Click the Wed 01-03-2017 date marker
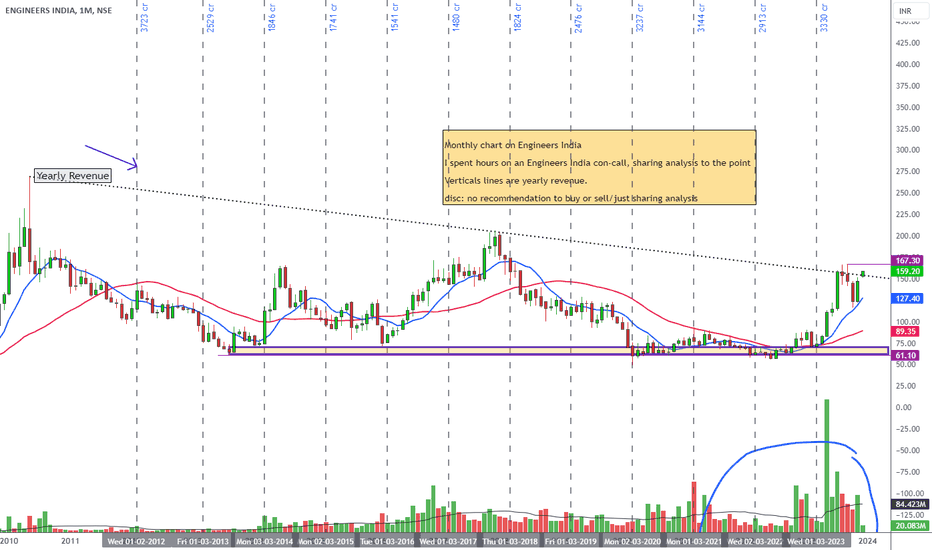This screenshot has height=550, width=932. tap(448, 541)
